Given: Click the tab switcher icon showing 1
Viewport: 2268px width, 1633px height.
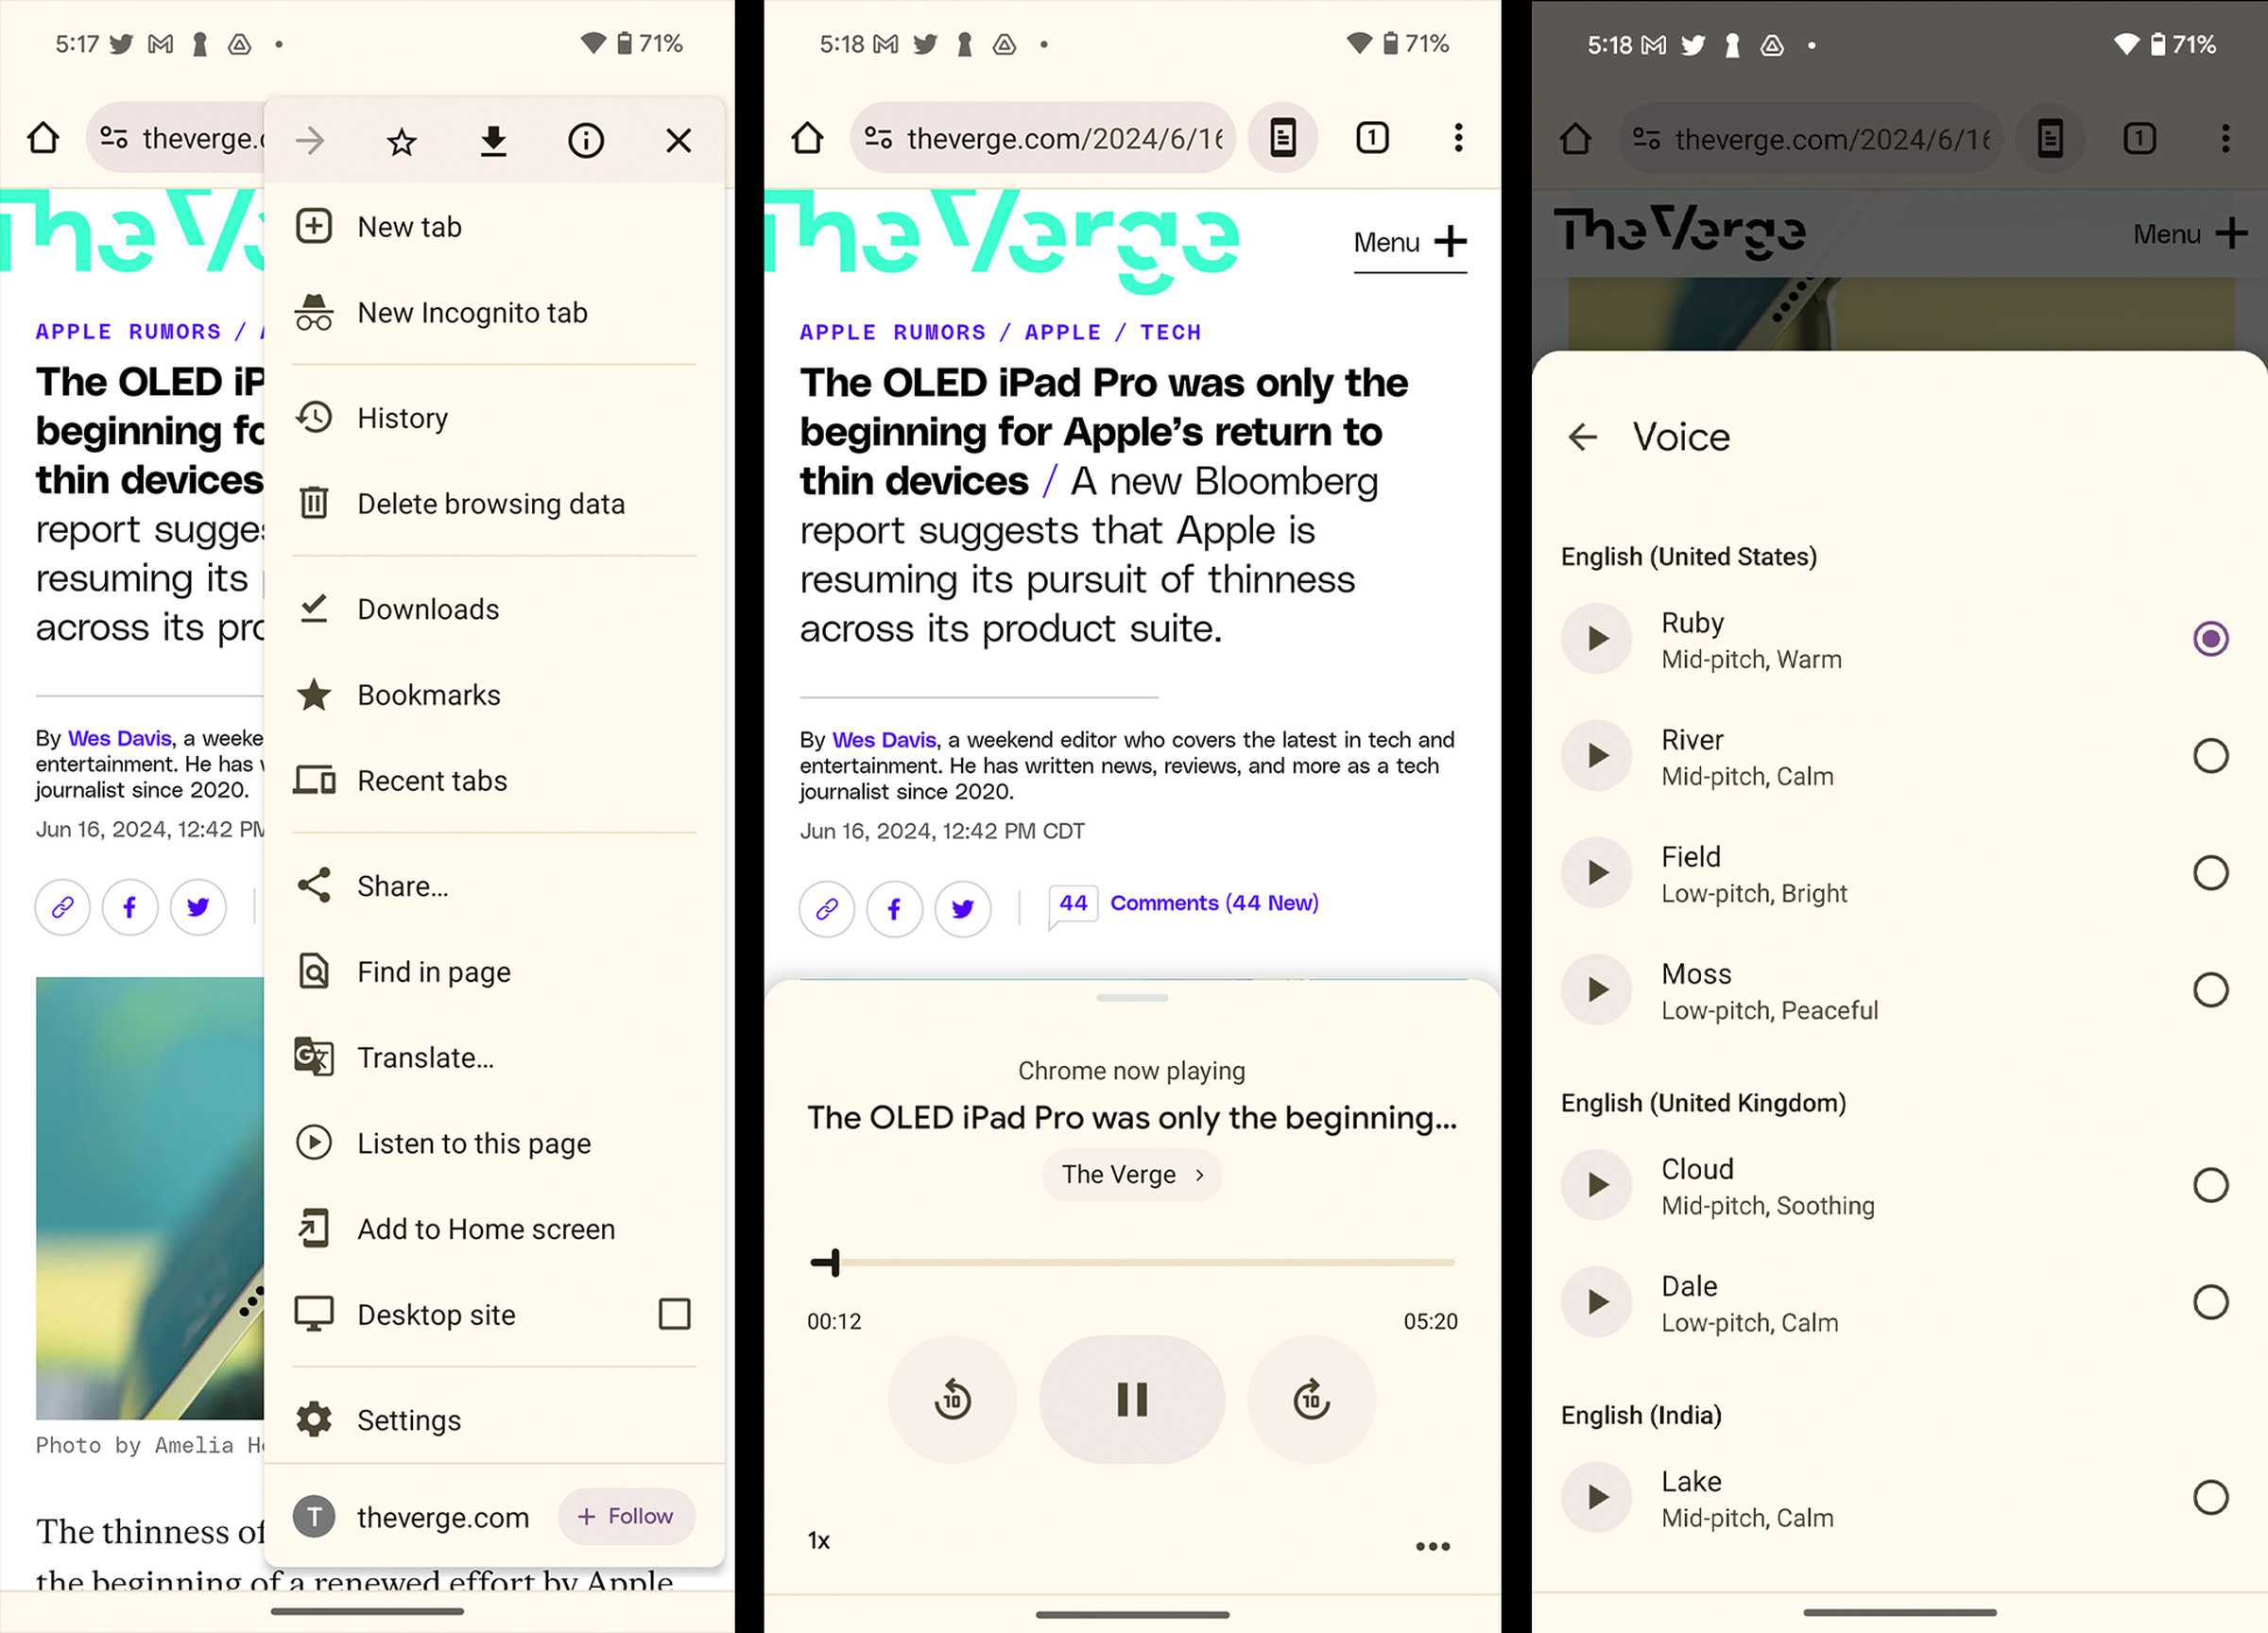Looking at the screenshot, I should pos(1372,137).
